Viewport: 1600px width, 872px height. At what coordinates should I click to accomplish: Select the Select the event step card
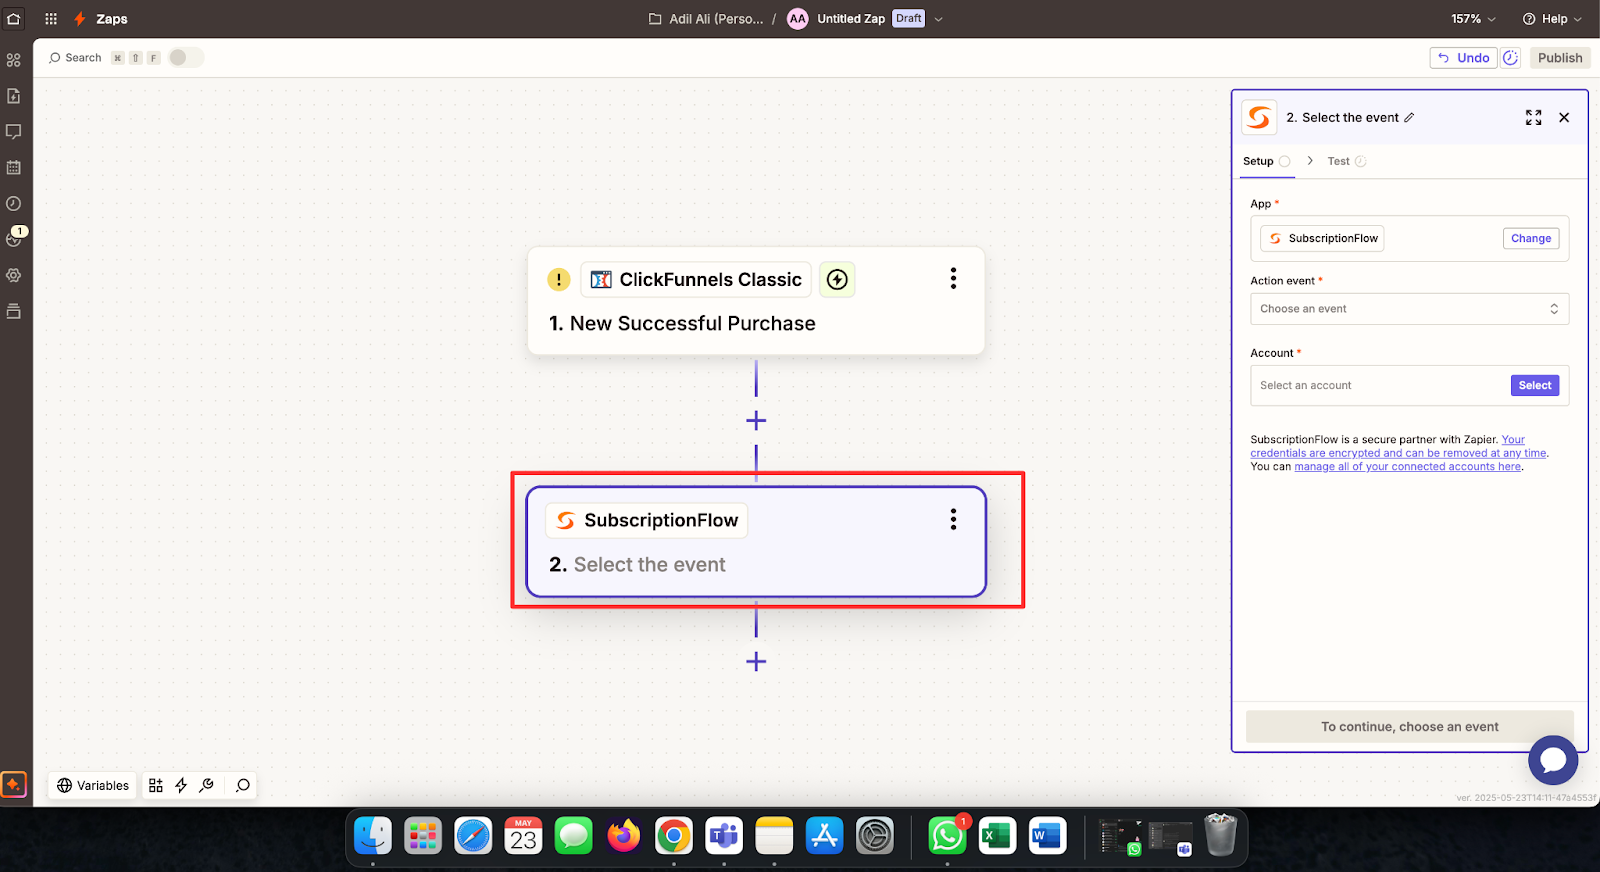pyautogui.click(x=756, y=542)
